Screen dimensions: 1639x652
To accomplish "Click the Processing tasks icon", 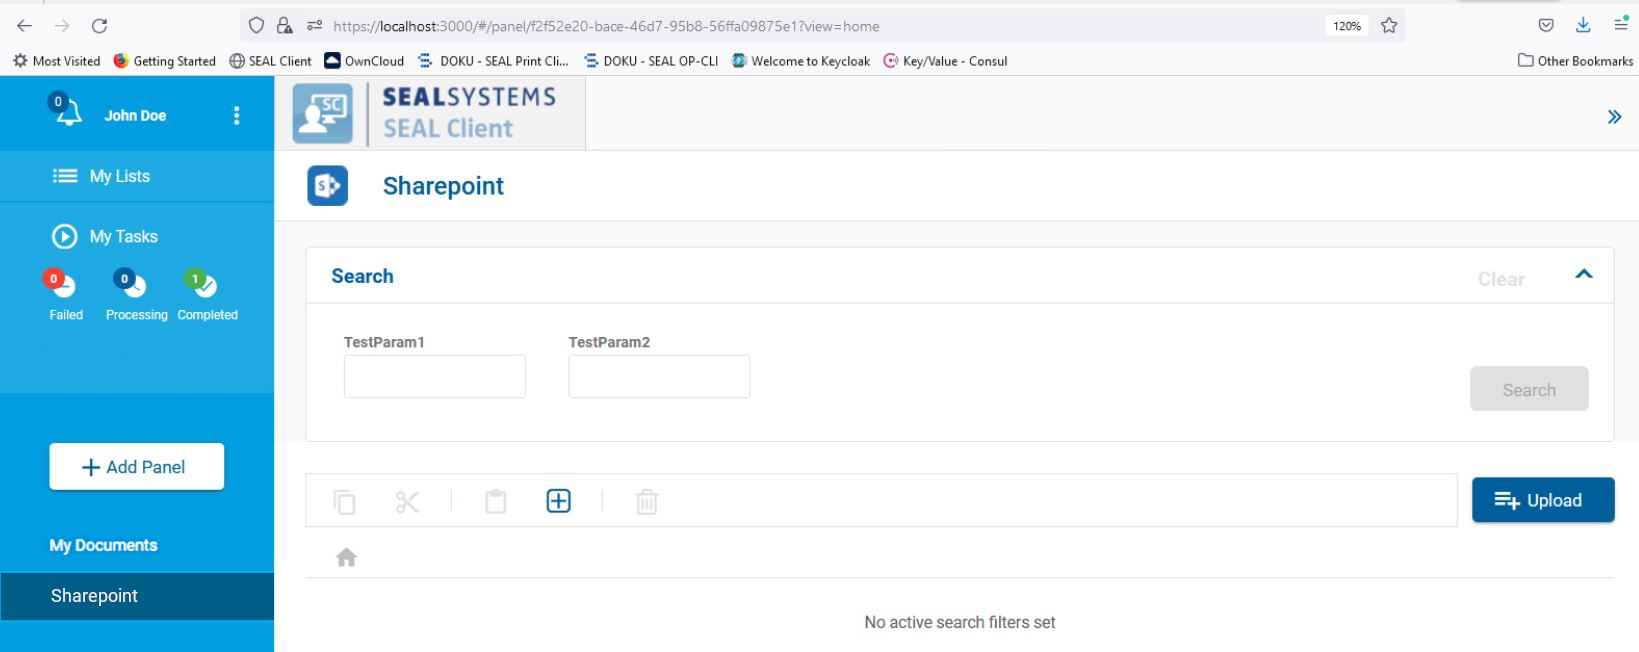I will (x=131, y=285).
